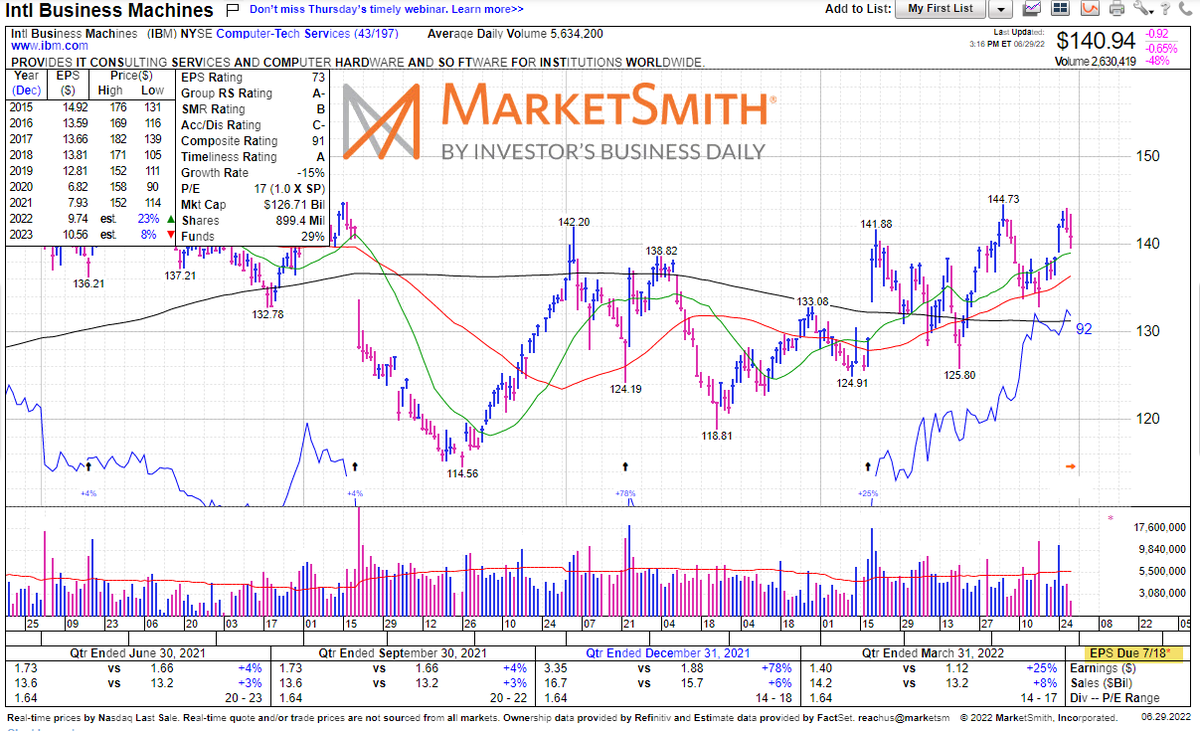Click the 150 price axis label
Image resolution: width=1200 pixels, height=731 pixels.
tap(1148, 156)
